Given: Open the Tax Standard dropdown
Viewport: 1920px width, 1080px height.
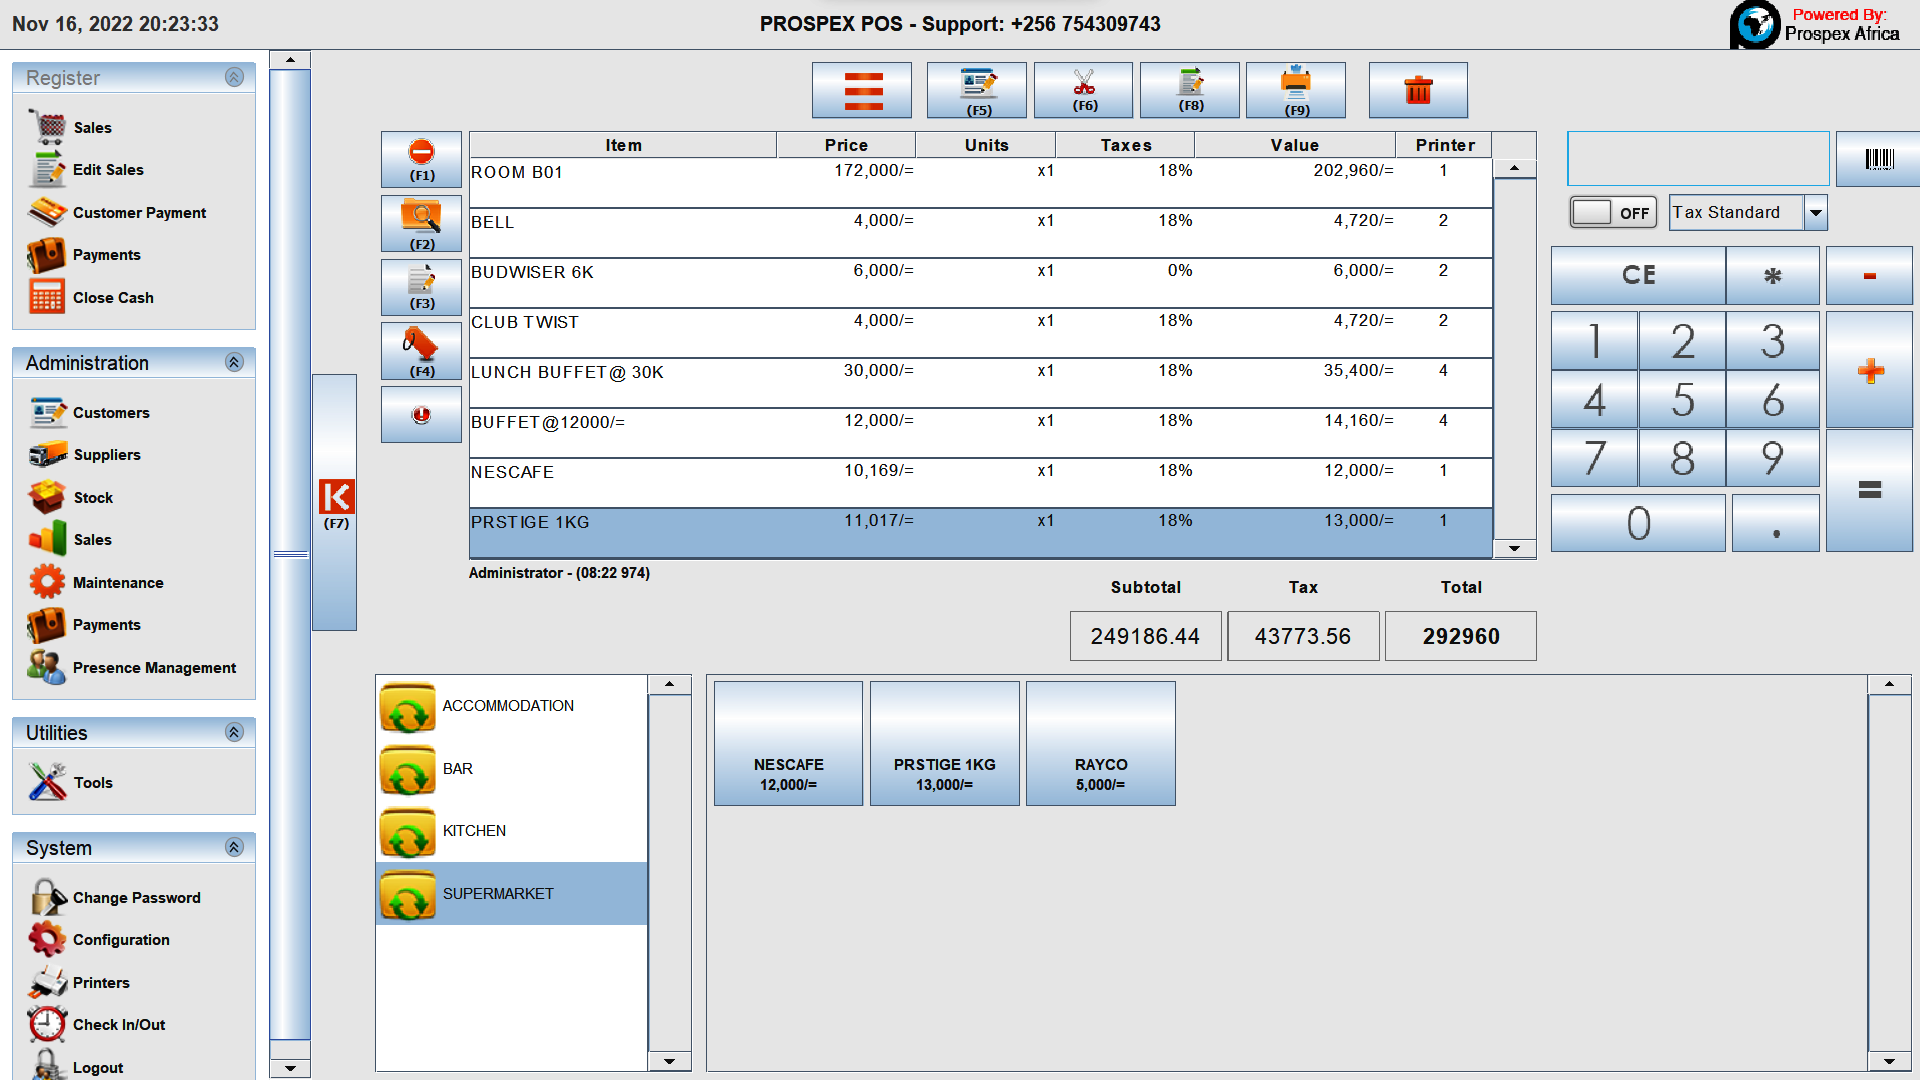Looking at the screenshot, I should point(1816,212).
